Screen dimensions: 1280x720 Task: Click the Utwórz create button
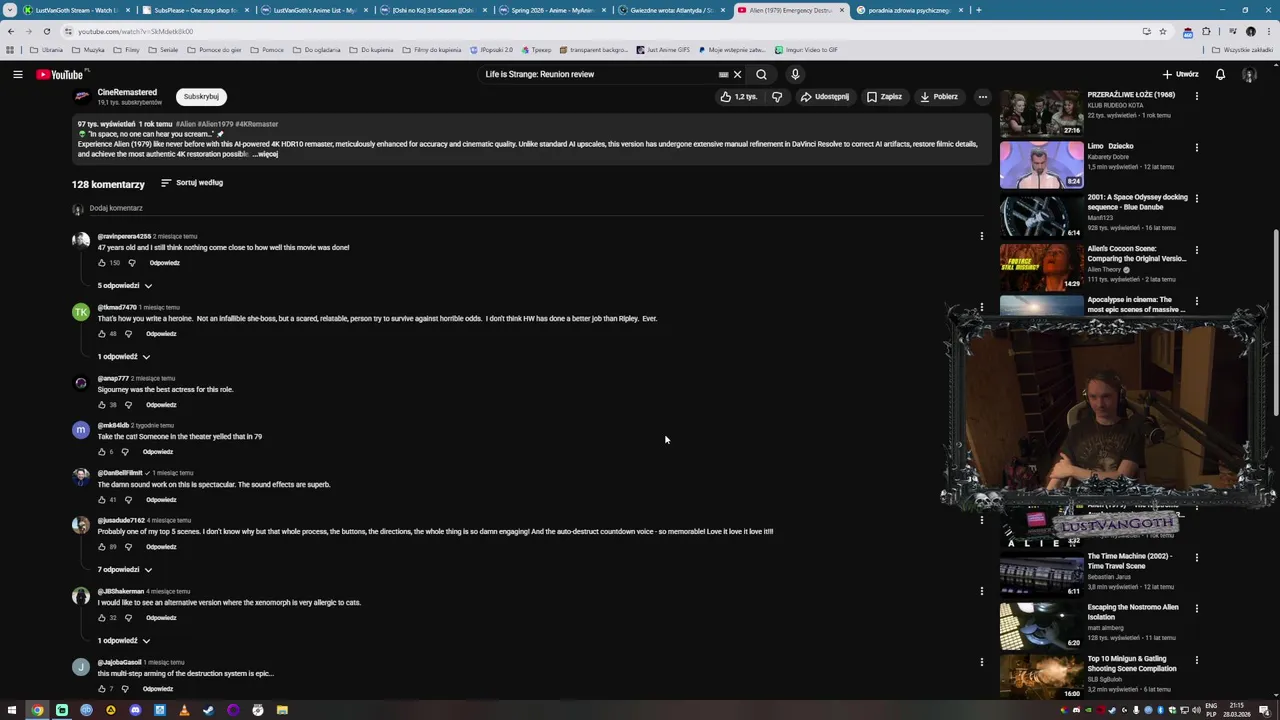tap(1180, 74)
